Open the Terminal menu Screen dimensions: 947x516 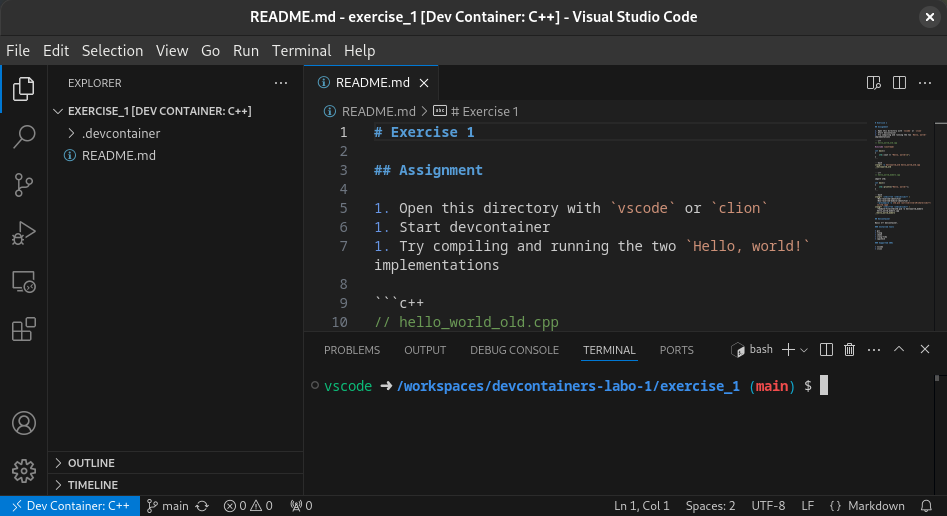[301, 50]
